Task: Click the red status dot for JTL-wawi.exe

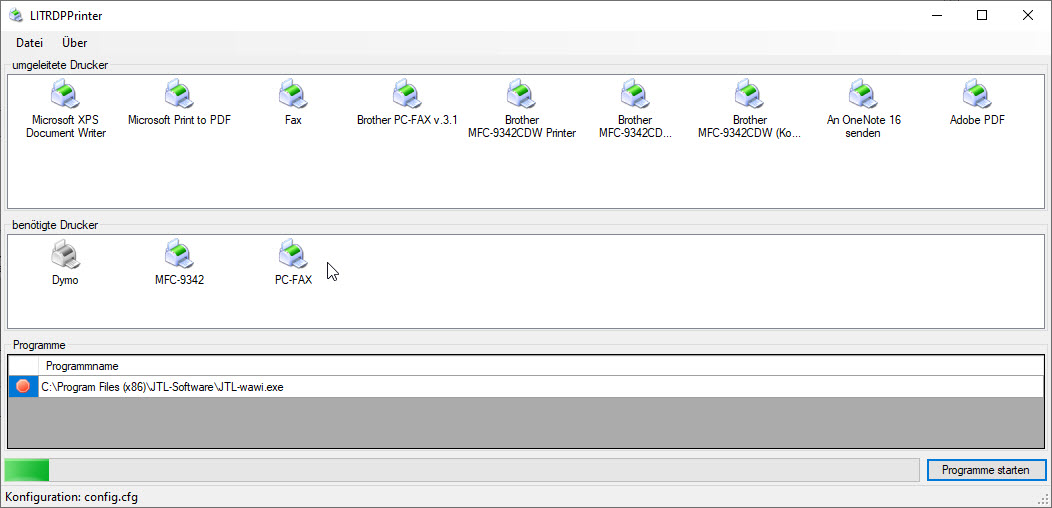Action: click(23, 387)
